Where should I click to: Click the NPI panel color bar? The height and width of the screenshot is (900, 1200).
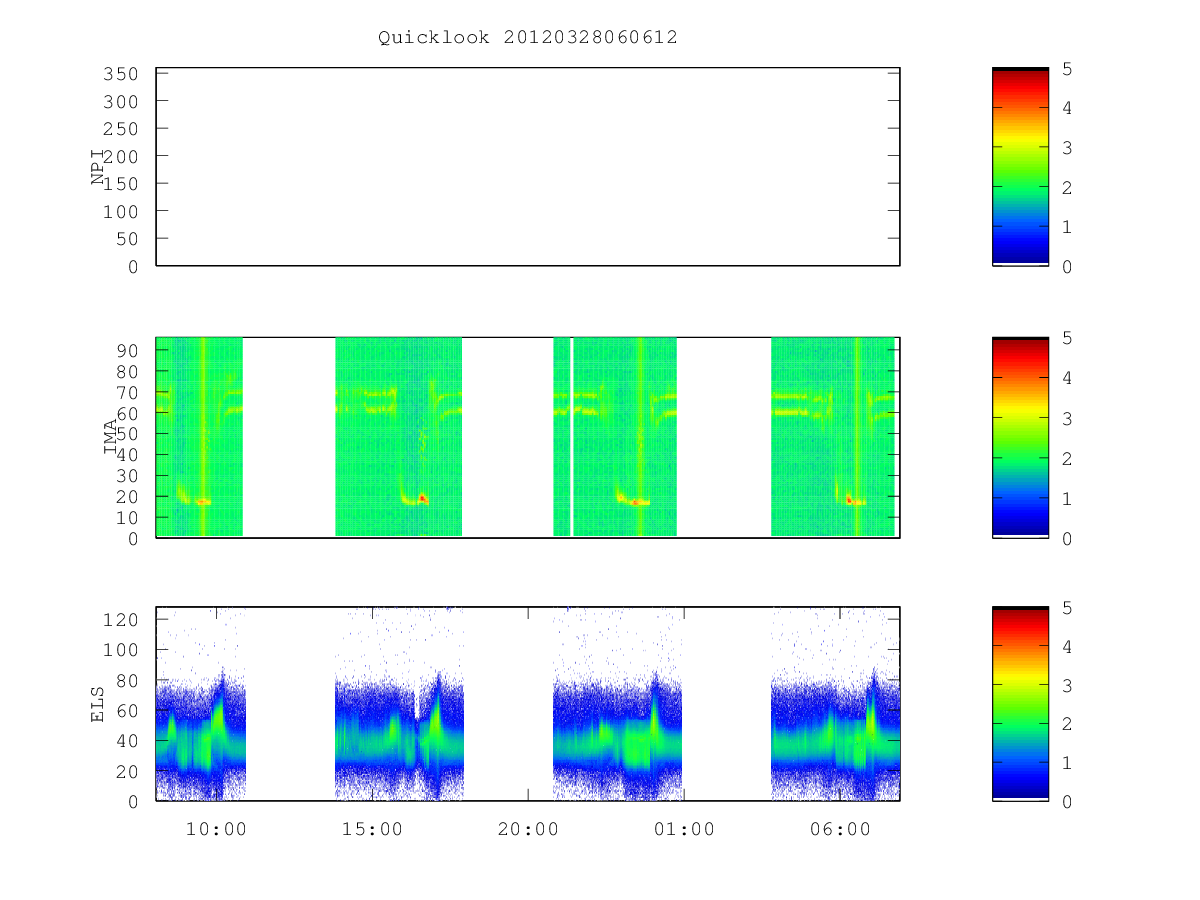click(1020, 167)
